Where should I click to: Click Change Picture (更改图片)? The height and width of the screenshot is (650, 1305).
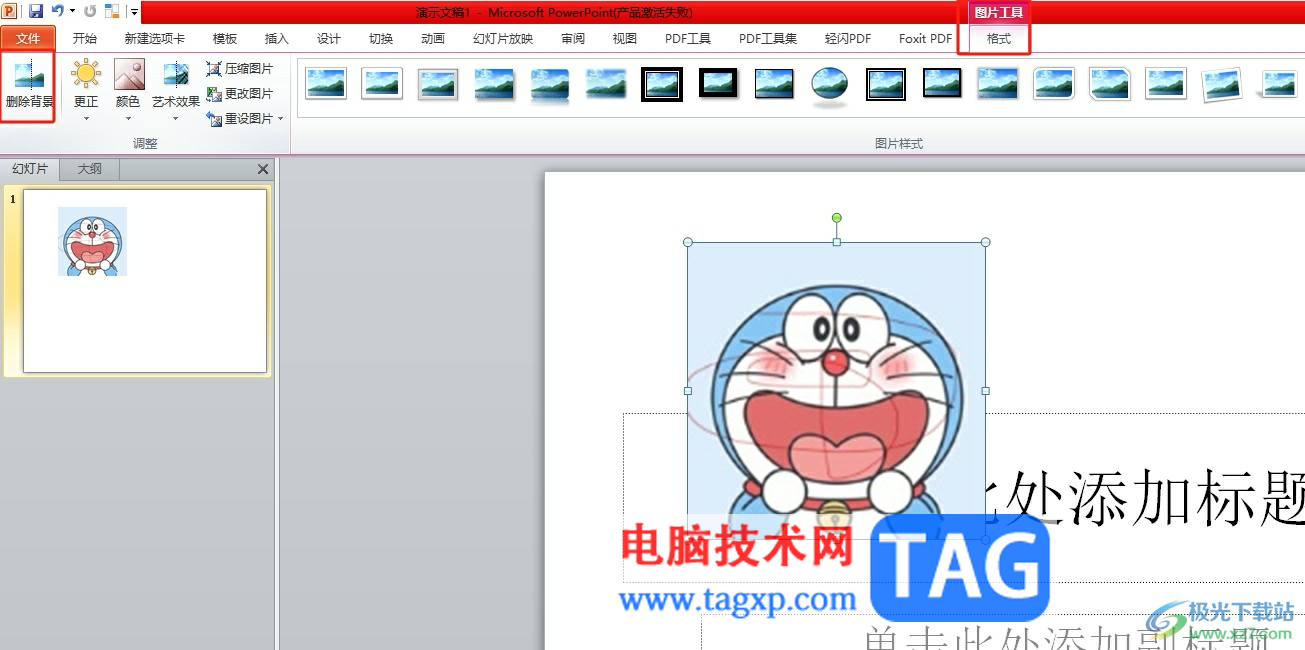(239, 93)
